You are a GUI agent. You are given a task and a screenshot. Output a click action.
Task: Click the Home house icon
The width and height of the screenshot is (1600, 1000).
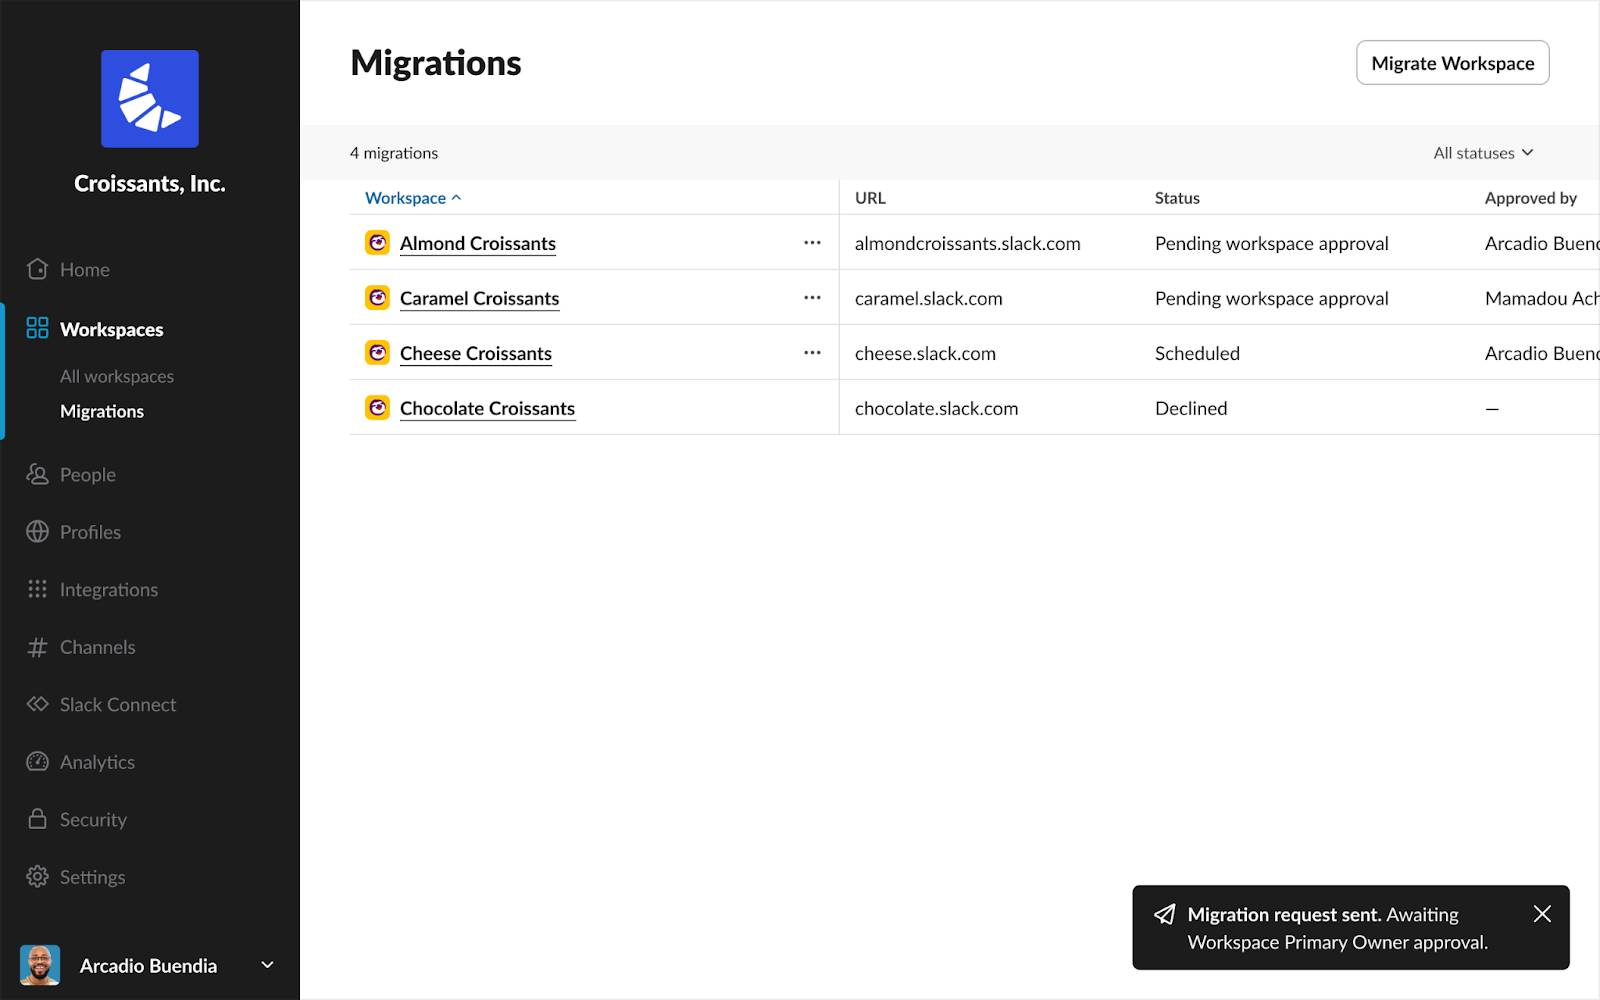click(x=37, y=269)
